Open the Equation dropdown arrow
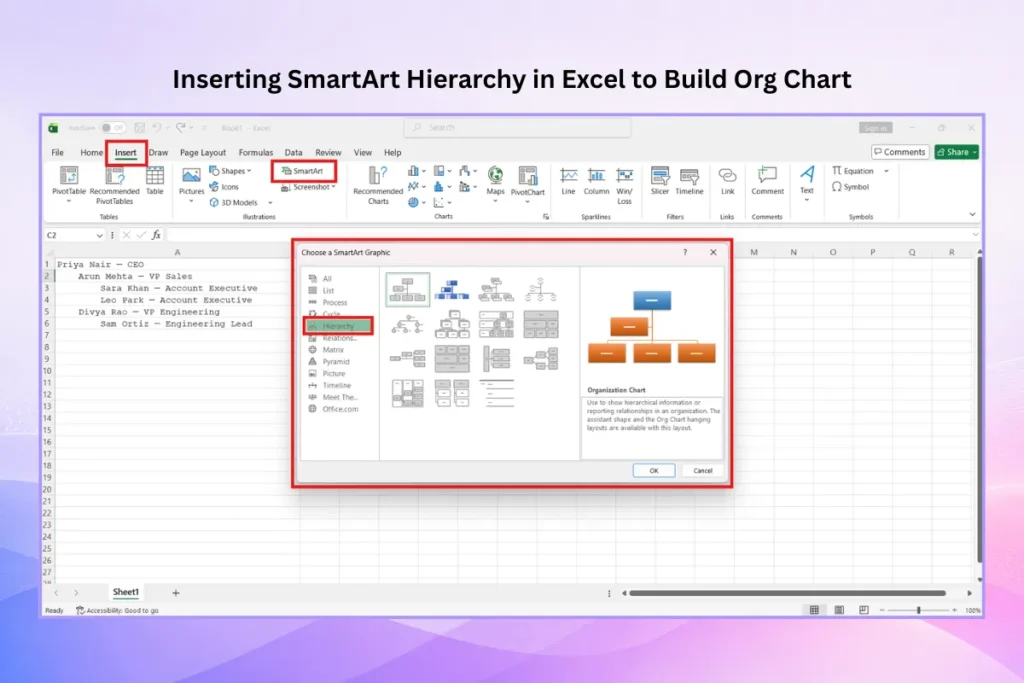Screen dimensions: 1024x683 [x=886, y=171]
